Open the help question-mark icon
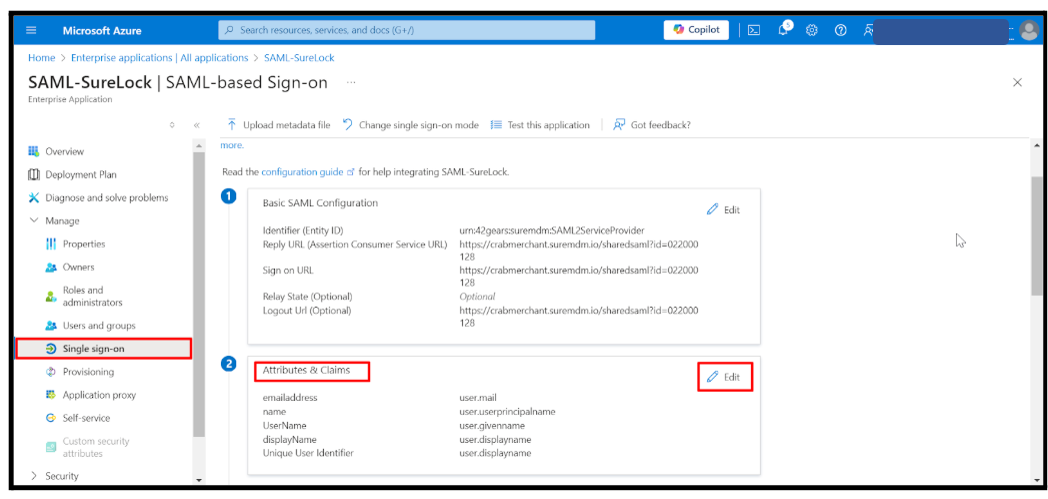Image resolution: width=1048 pixels, height=499 pixels. pyautogui.click(x=841, y=30)
